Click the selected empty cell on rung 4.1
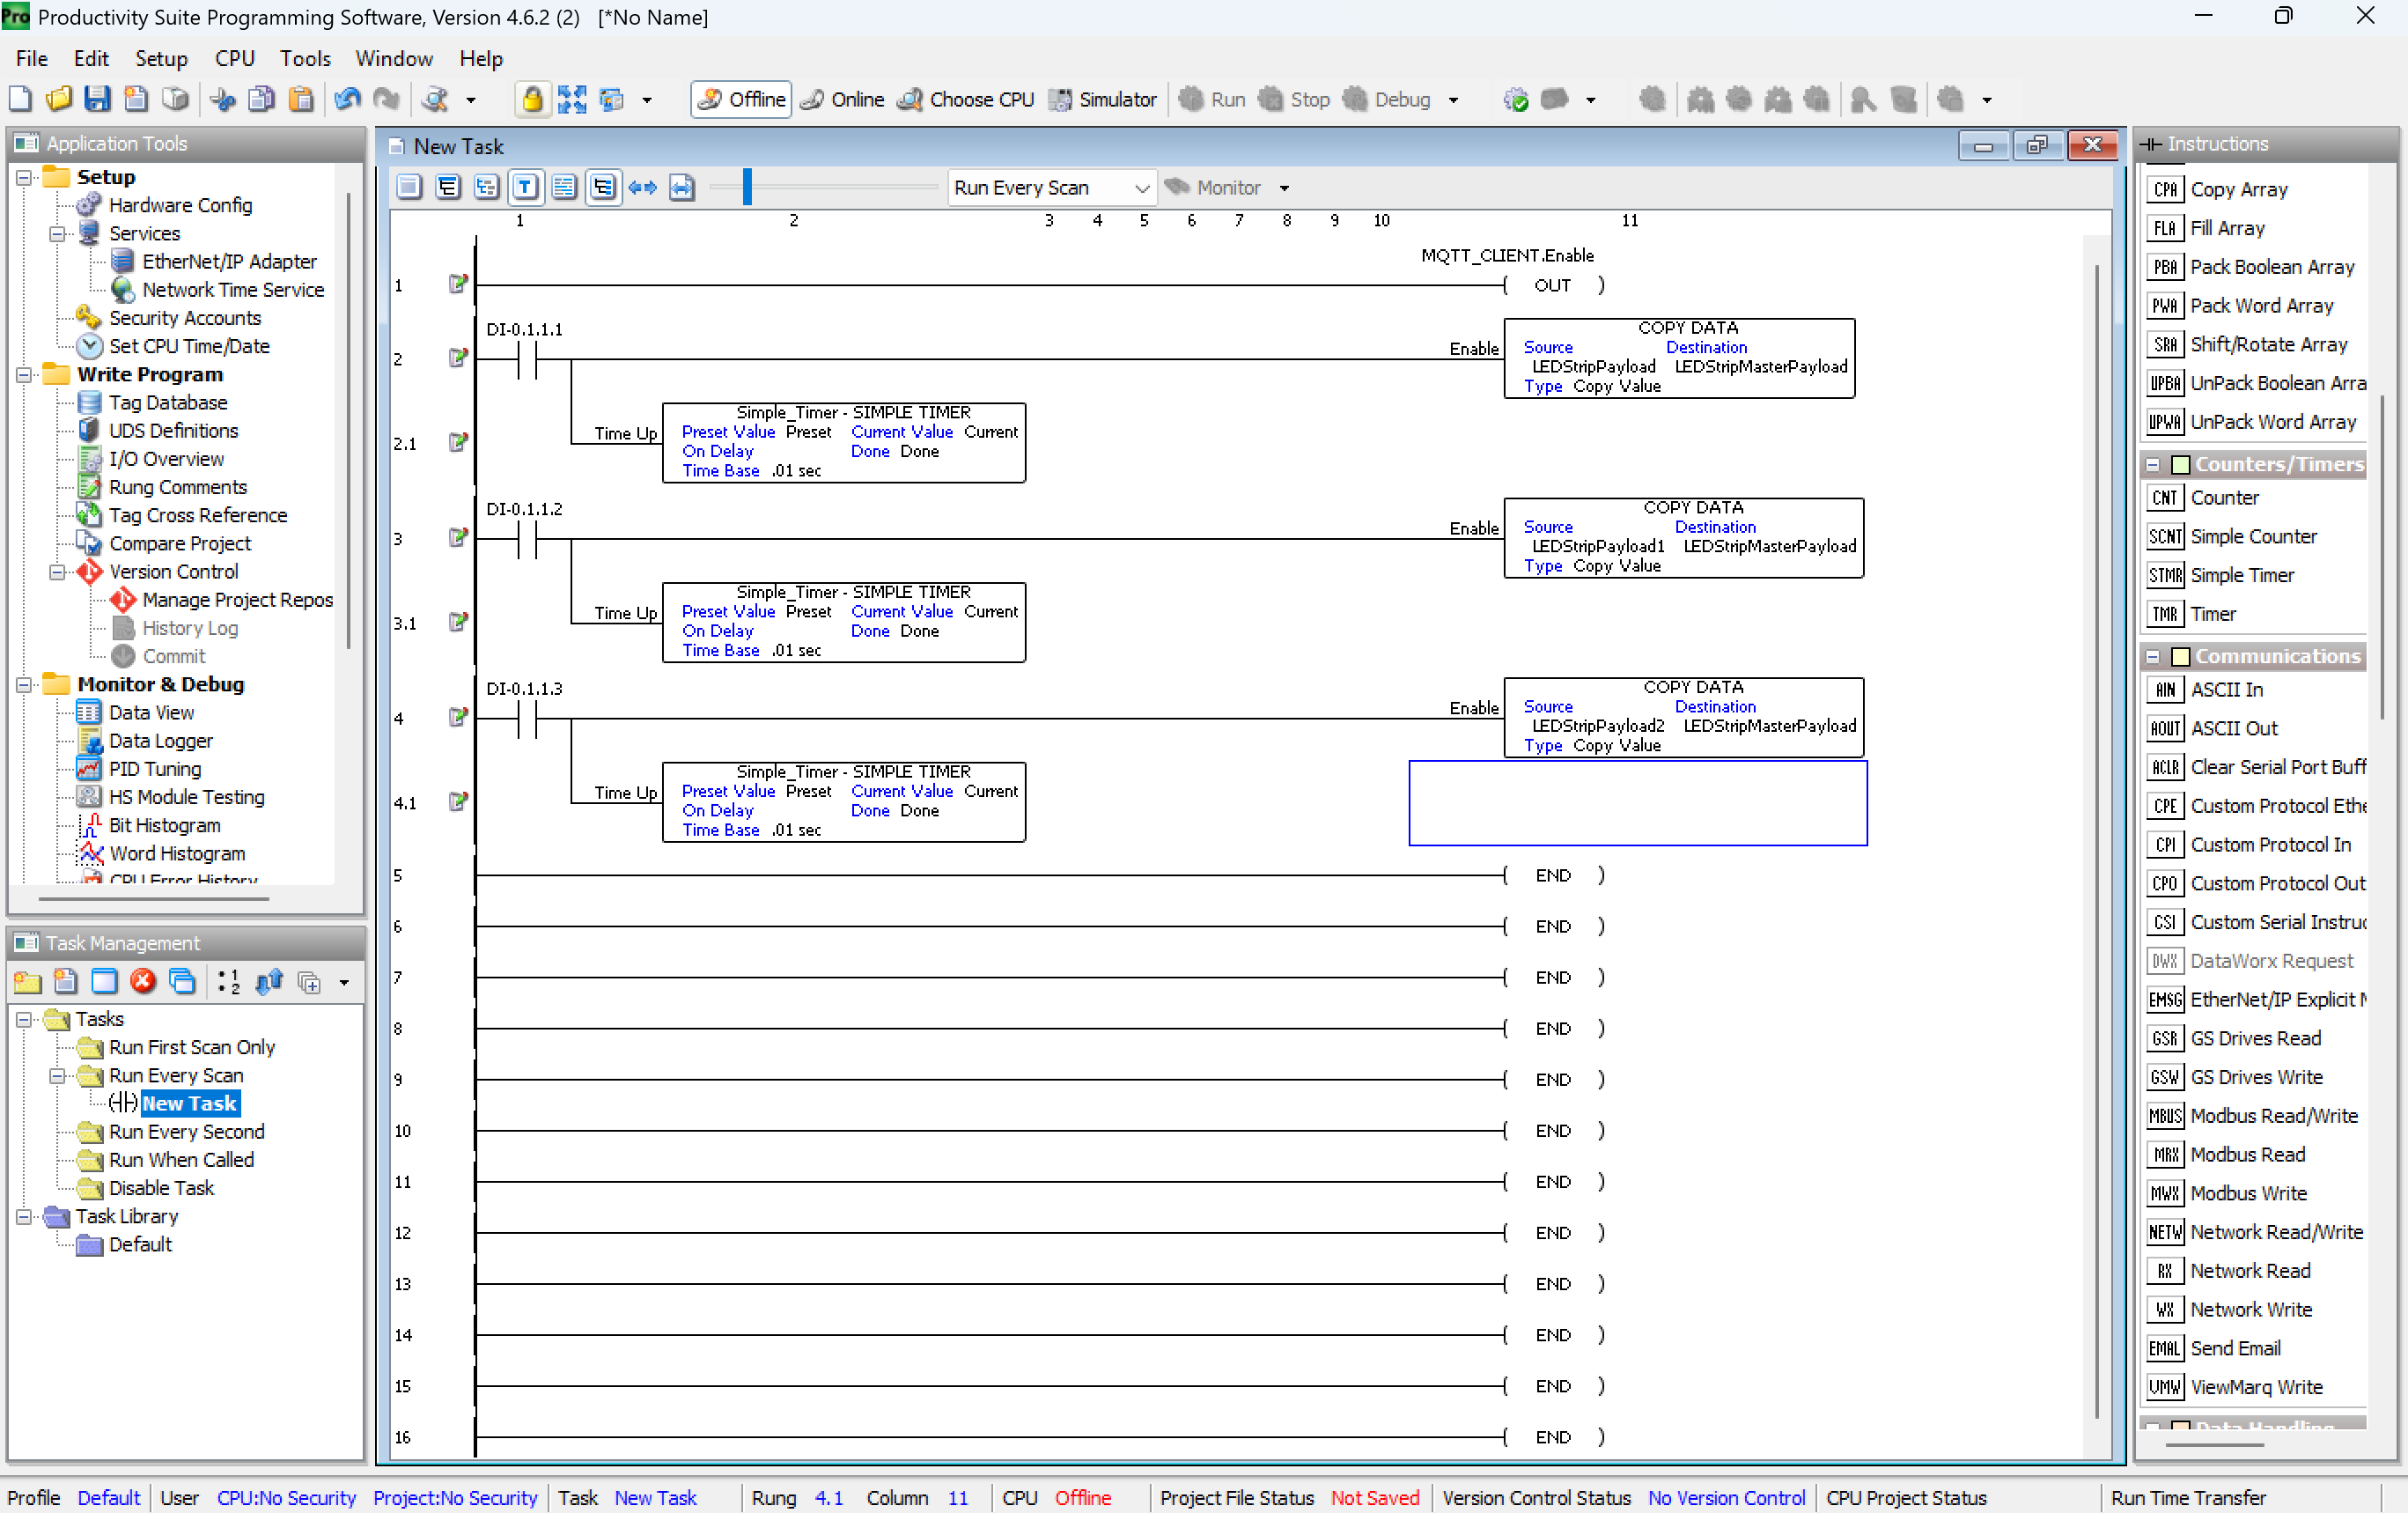The image size is (2408, 1513). (x=1637, y=802)
